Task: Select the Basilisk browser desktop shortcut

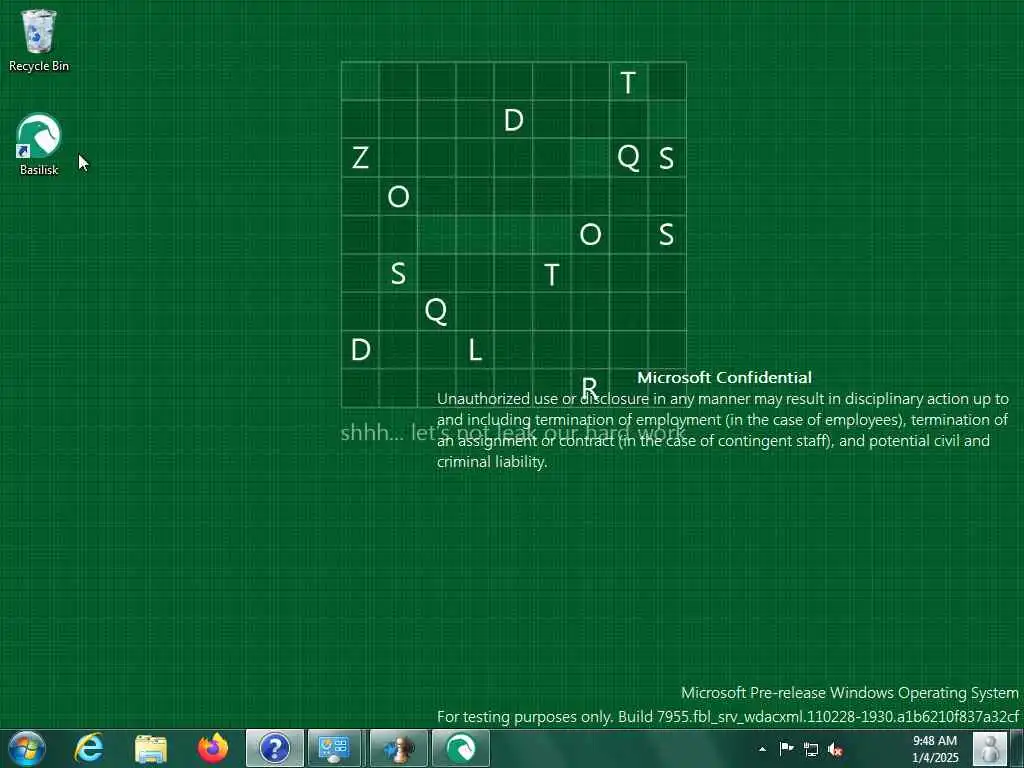Action: coord(39,144)
